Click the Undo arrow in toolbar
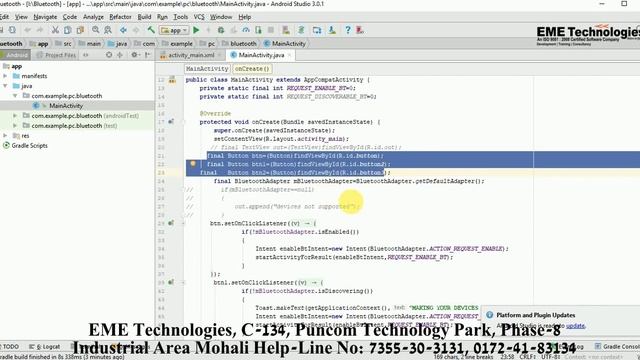The width and height of the screenshot is (640, 360). pos(27,30)
